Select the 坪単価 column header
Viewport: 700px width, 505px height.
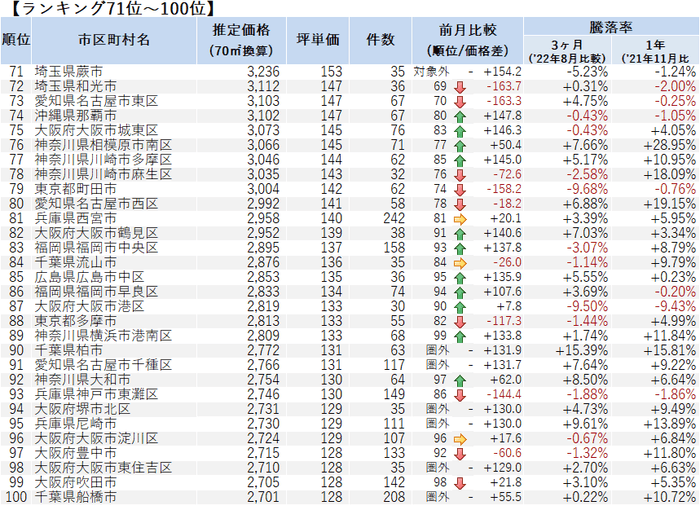[x=318, y=41]
